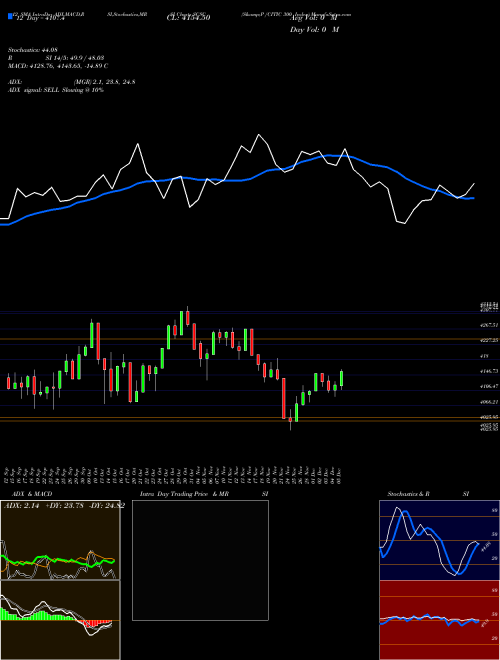This screenshot has height=660, width=500.
Task: Click the 'Avg Vol: 0 M' label
Action: (314, 18)
